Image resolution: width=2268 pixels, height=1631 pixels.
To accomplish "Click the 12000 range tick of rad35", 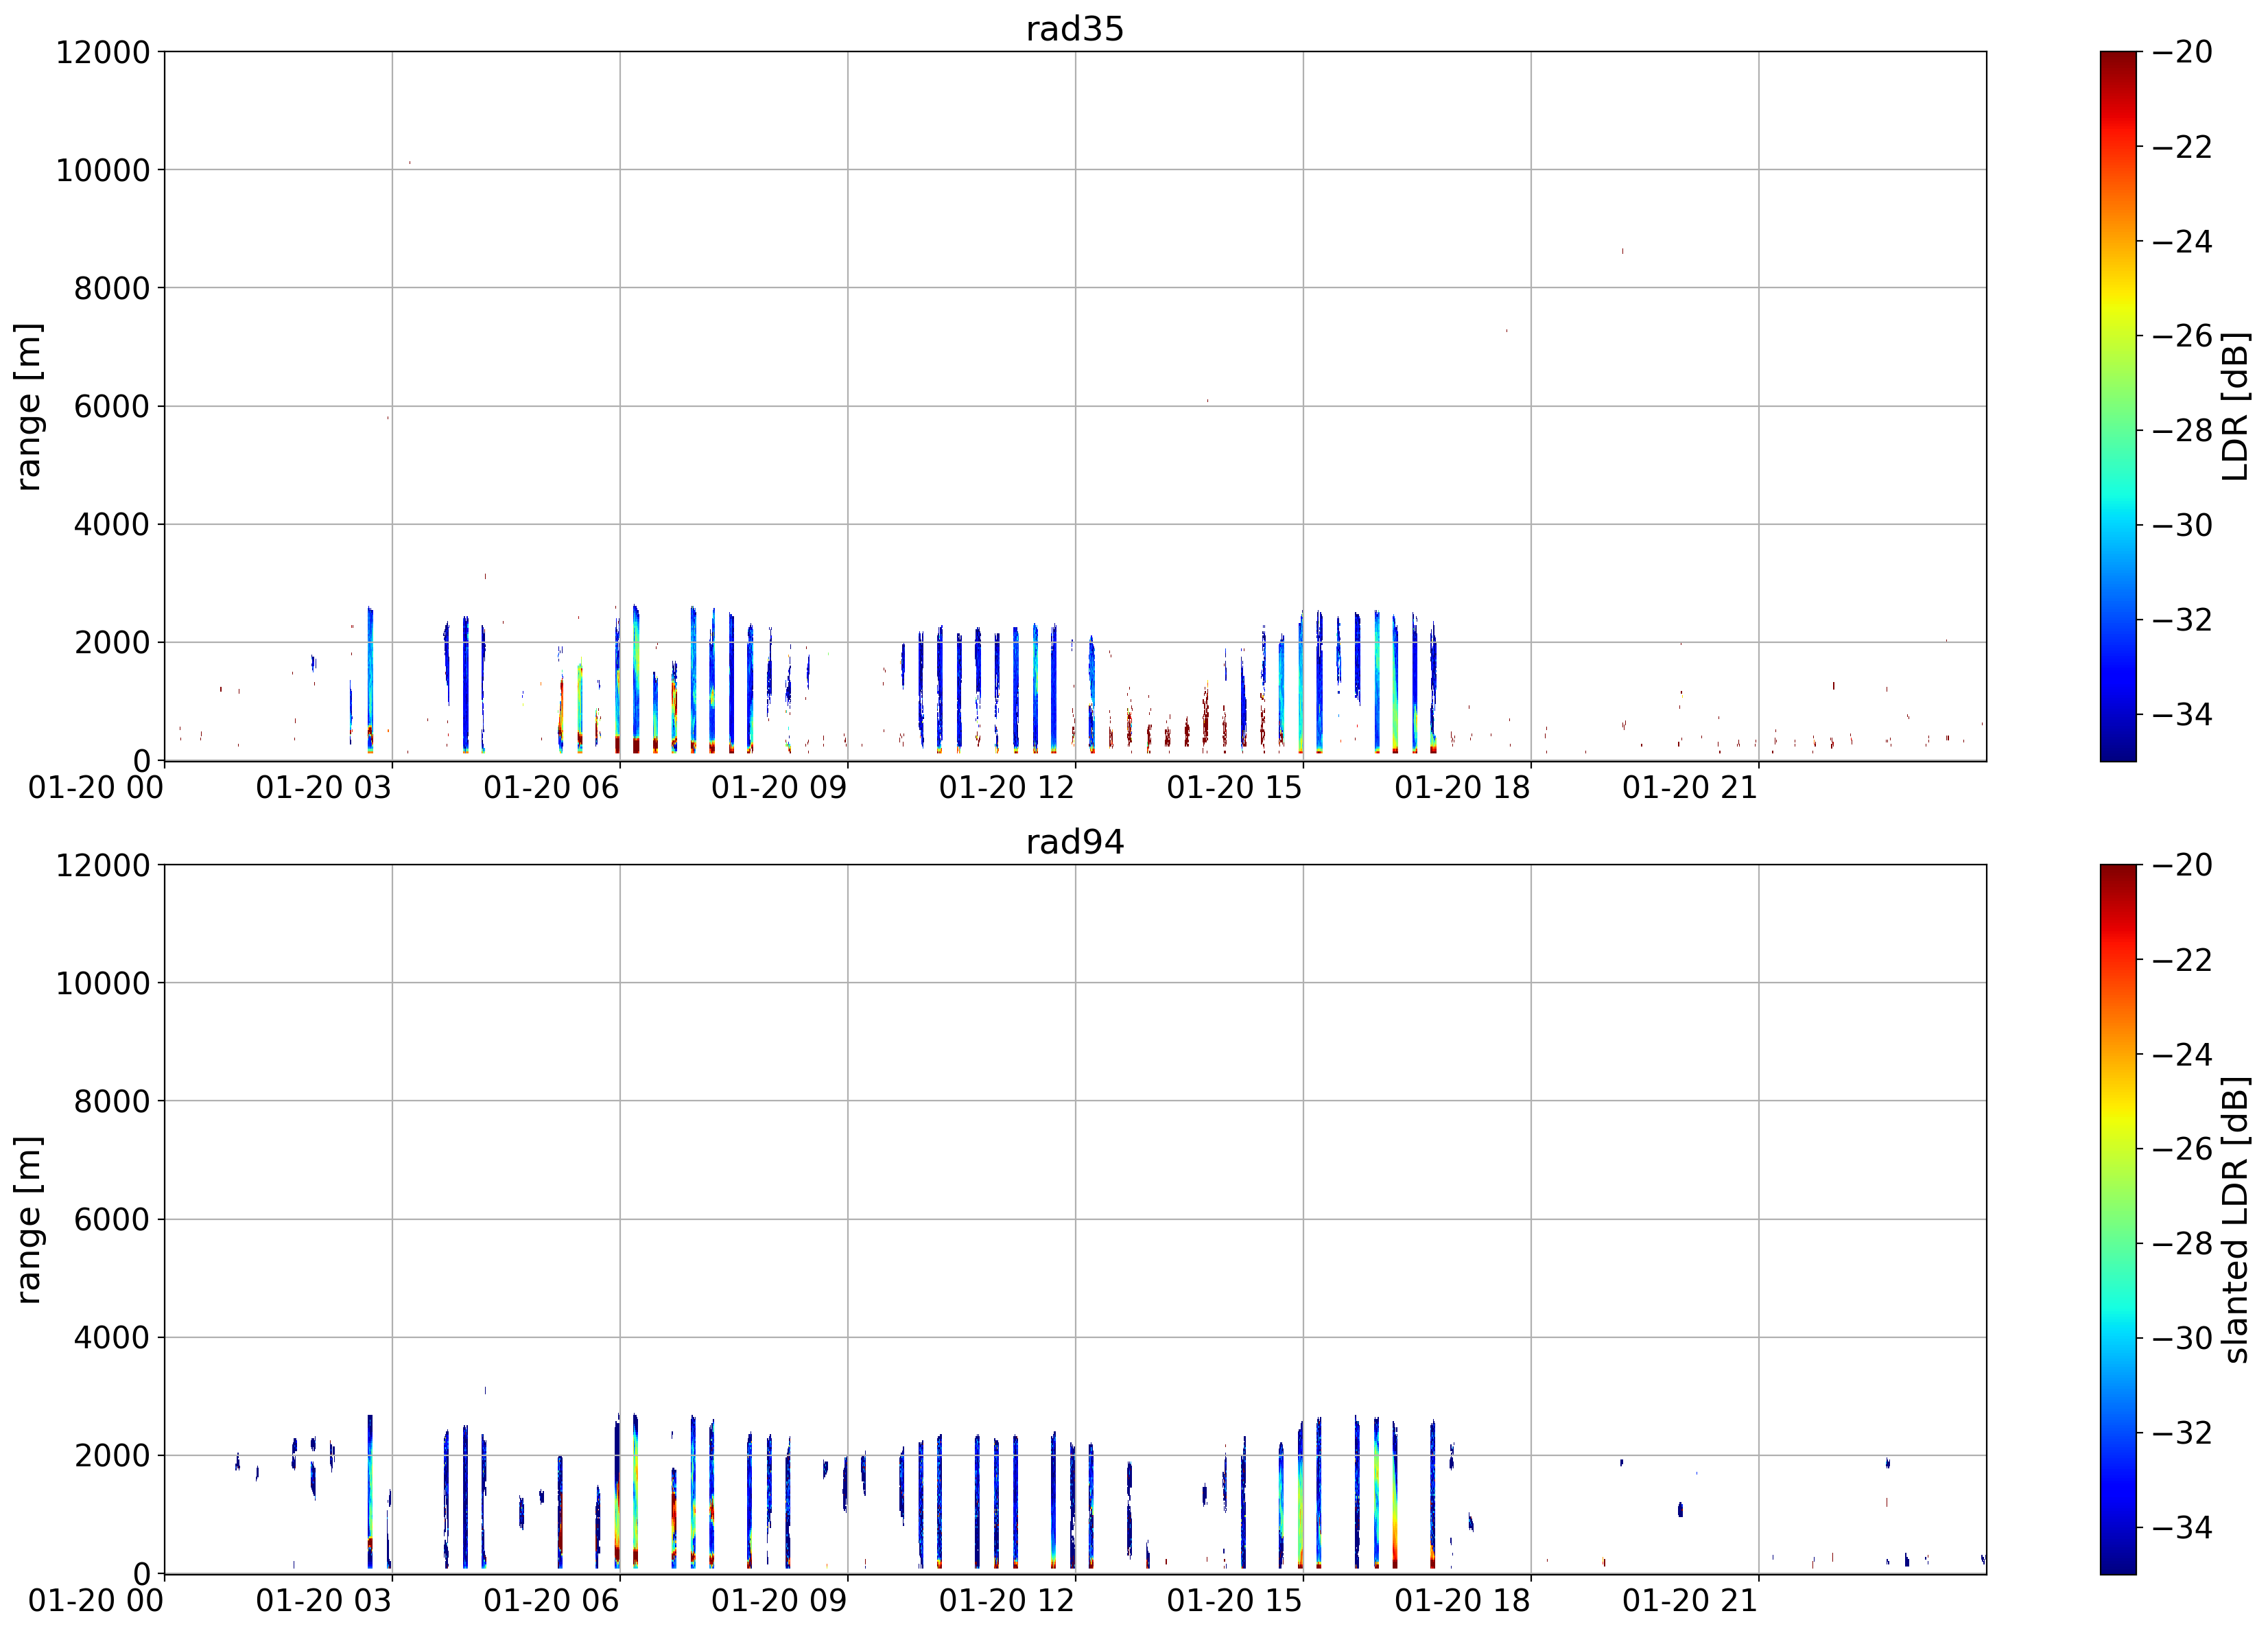I will 103,52.
